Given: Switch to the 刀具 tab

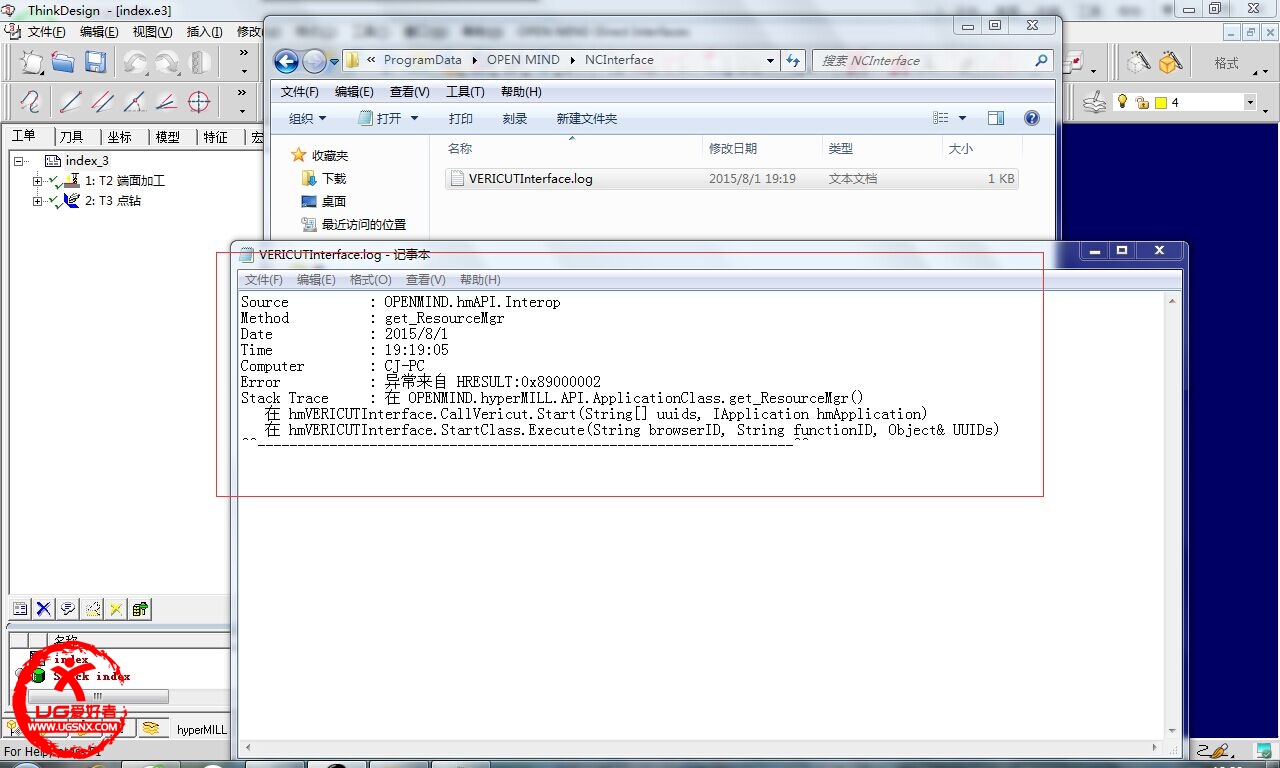Looking at the screenshot, I should click(x=71, y=137).
